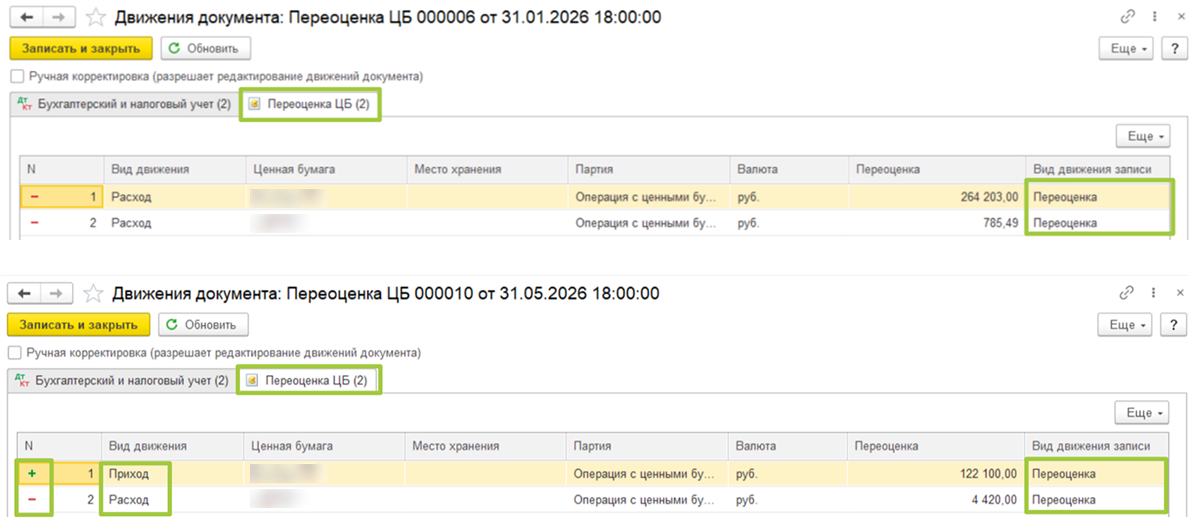The width and height of the screenshot is (1200, 529).
Task: Enable Ручная корректировка checkbox in 000006 window
Action: point(16,76)
